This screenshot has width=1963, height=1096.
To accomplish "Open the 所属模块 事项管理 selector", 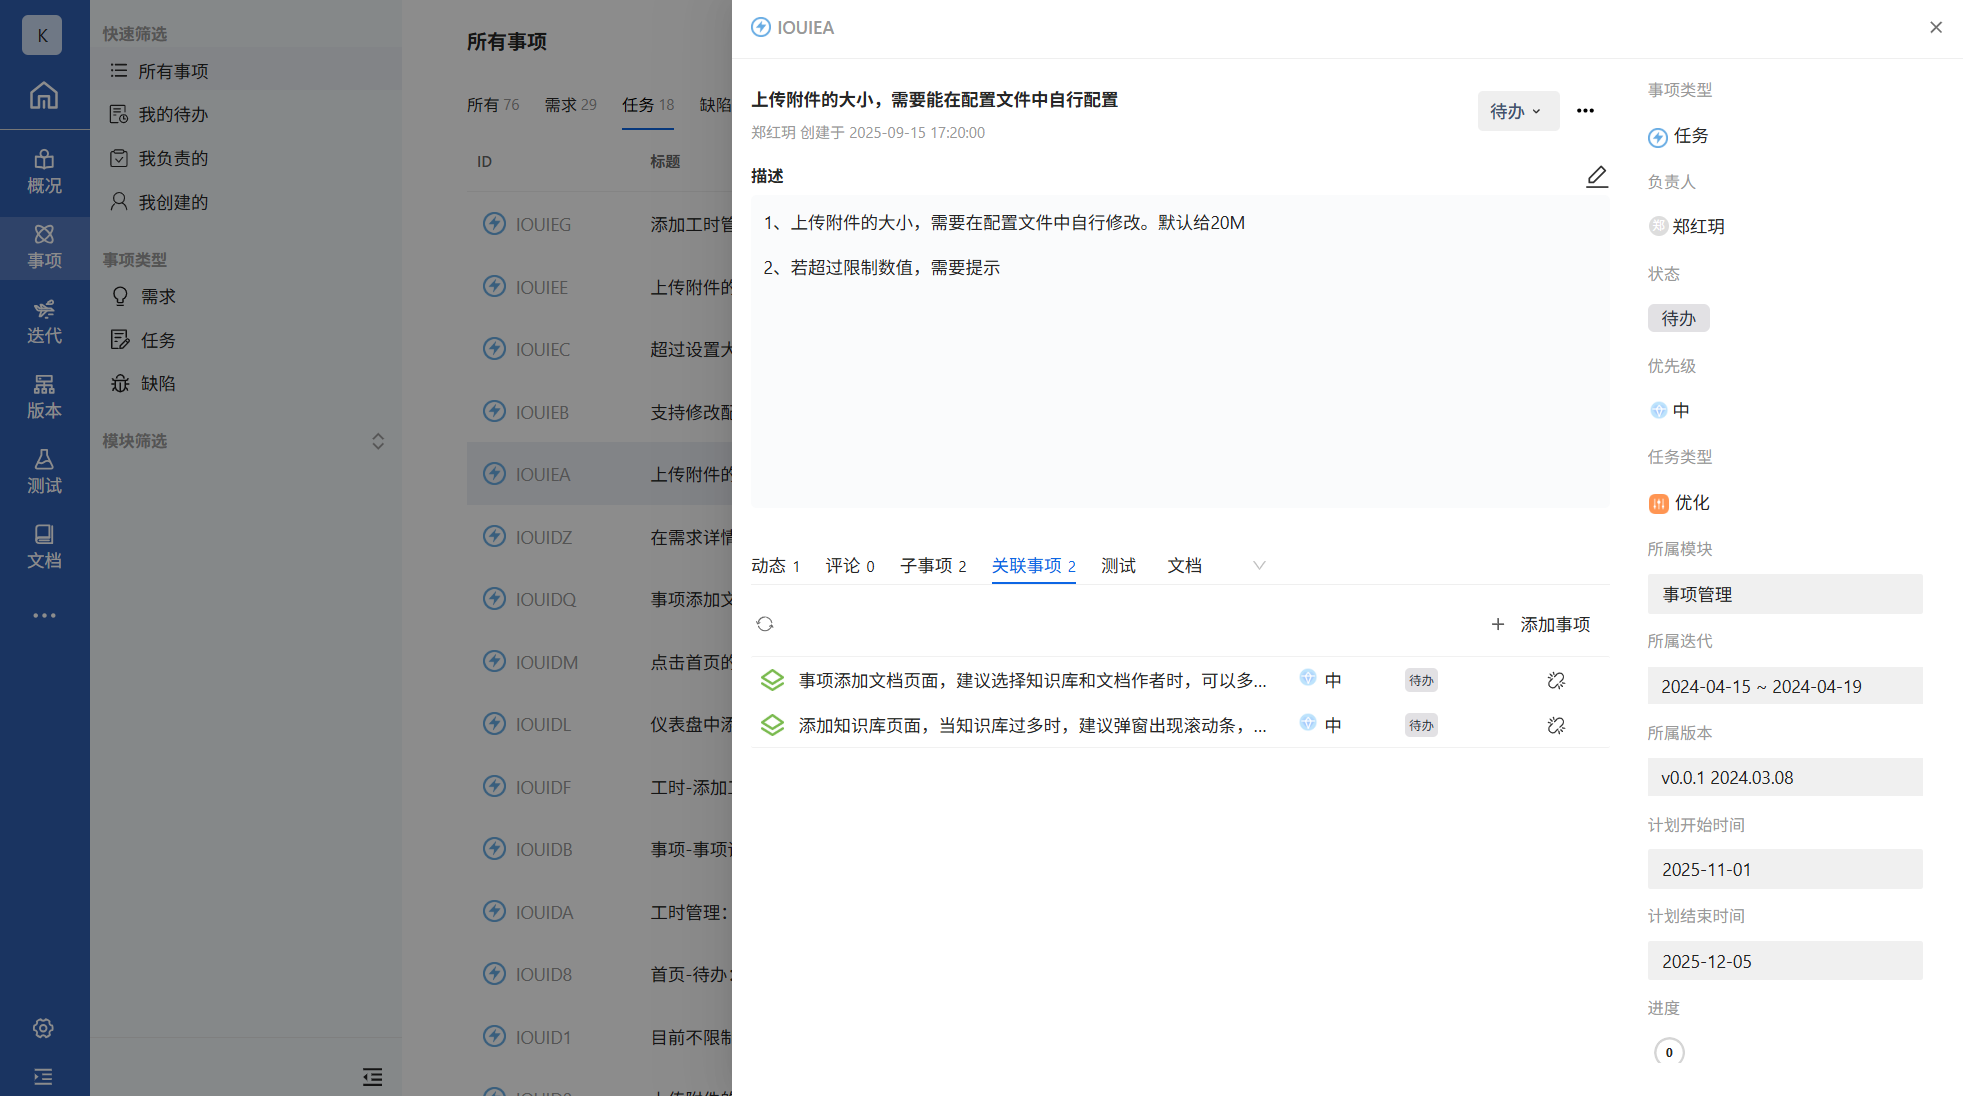I will point(1784,594).
